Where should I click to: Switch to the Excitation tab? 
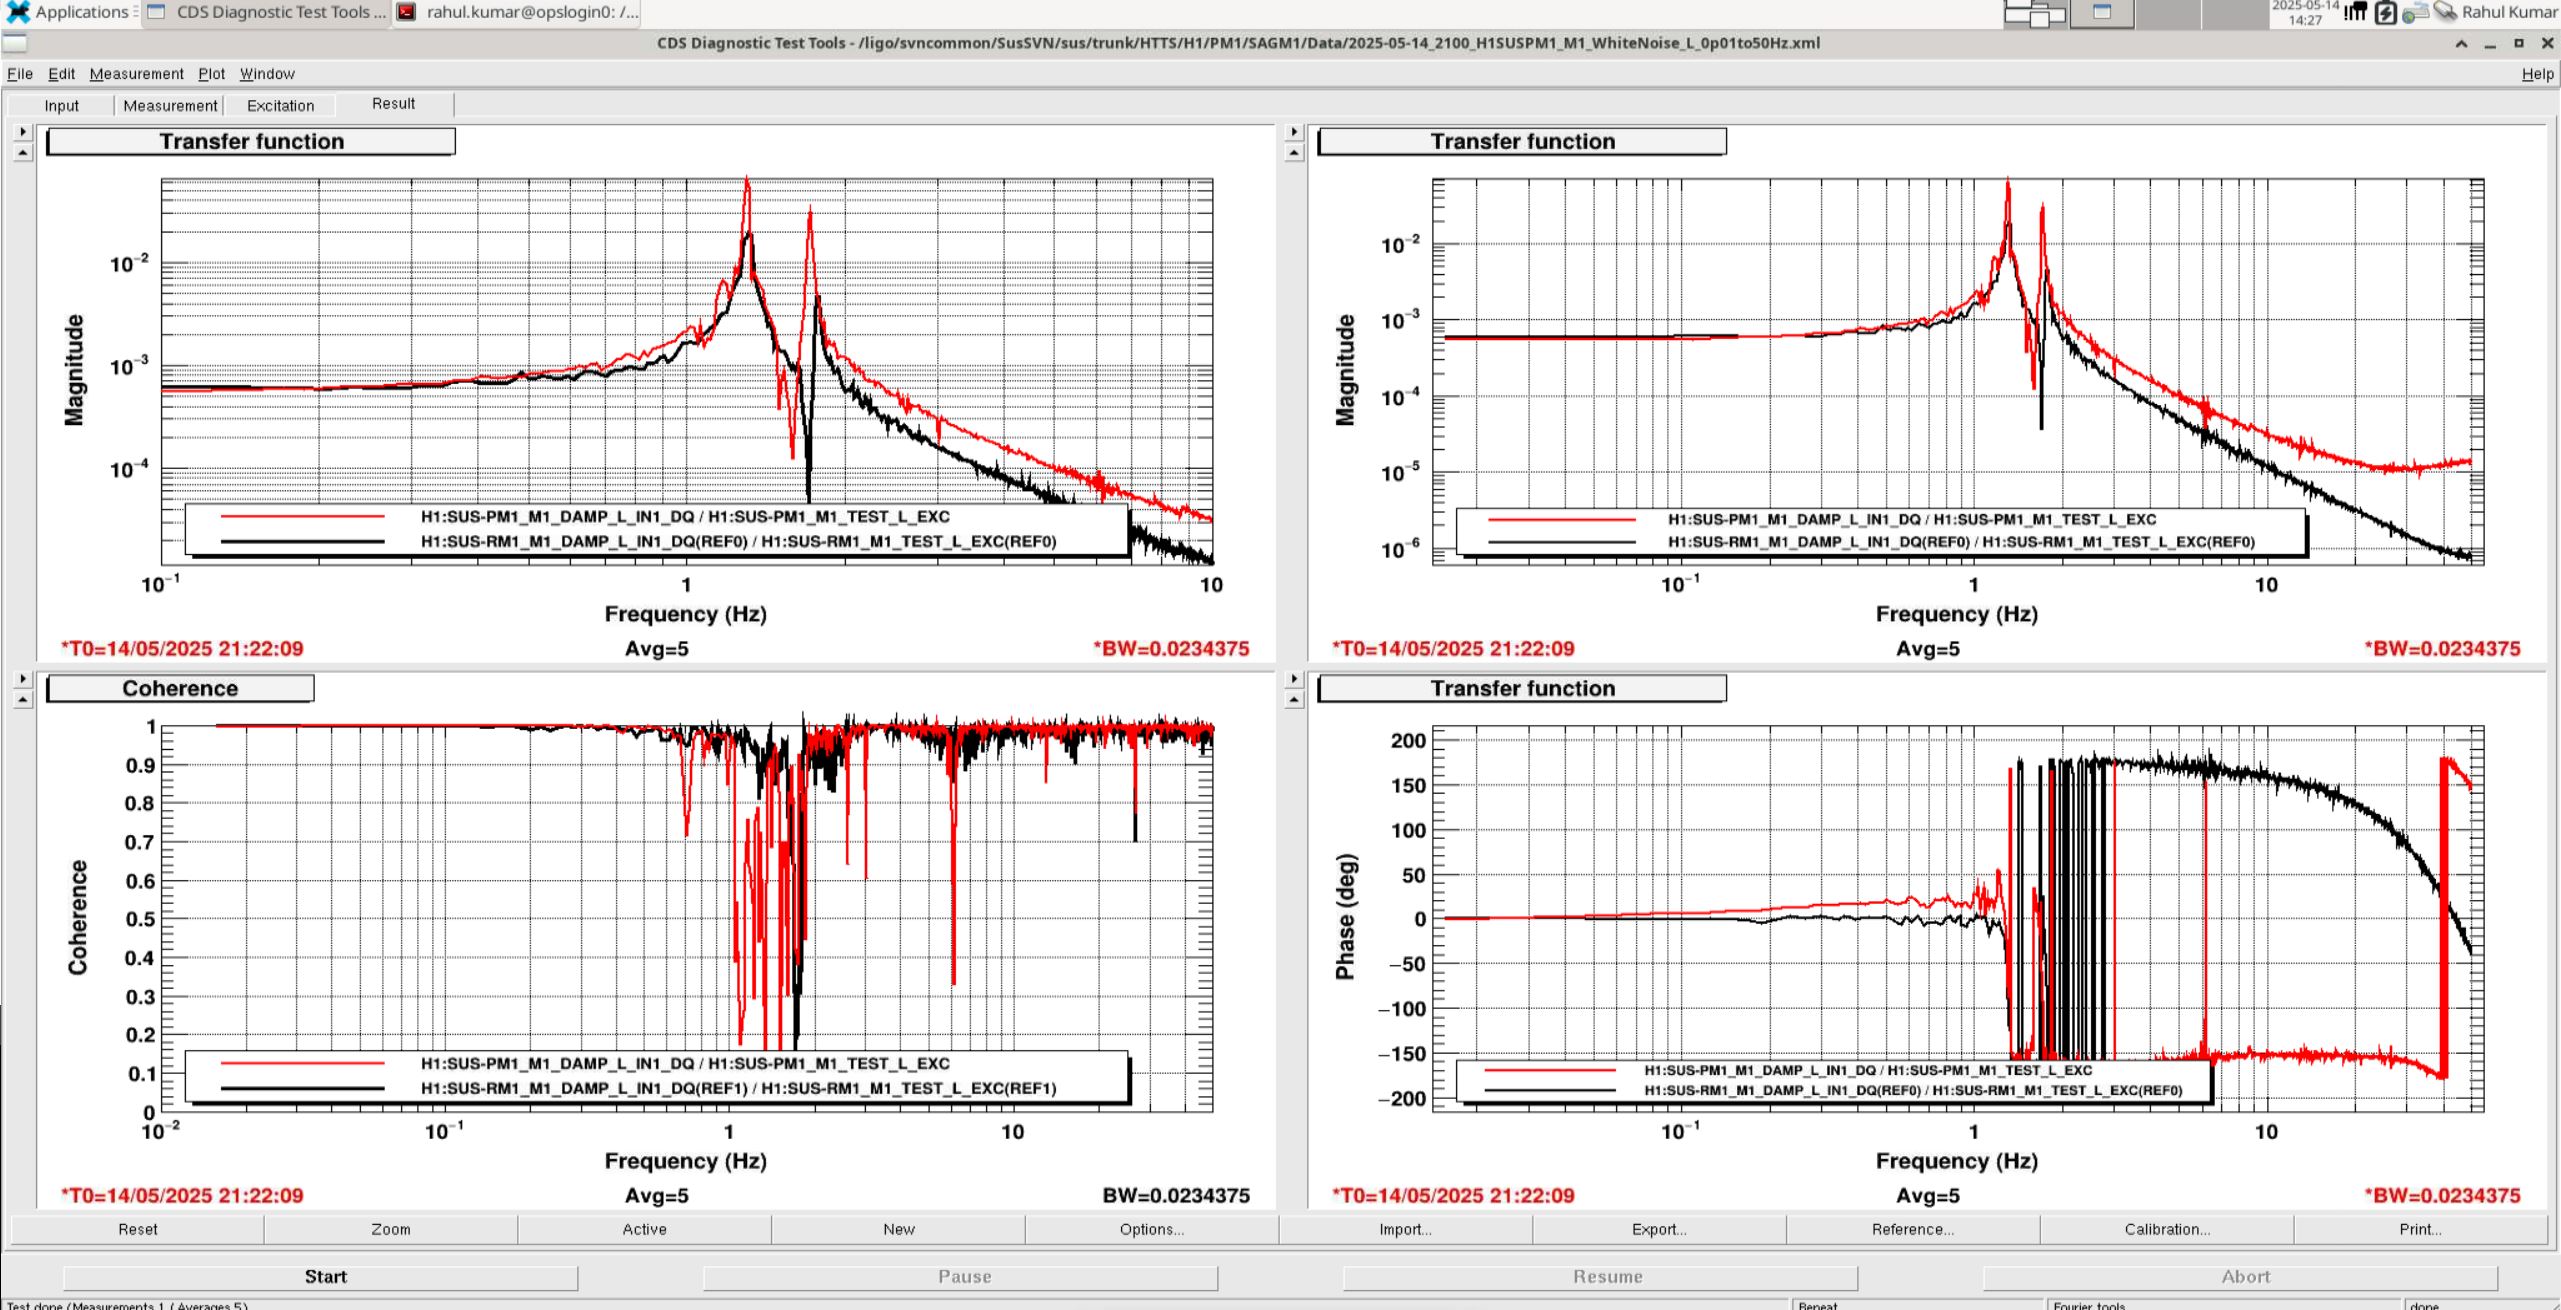pyautogui.click(x=280, y=105)
